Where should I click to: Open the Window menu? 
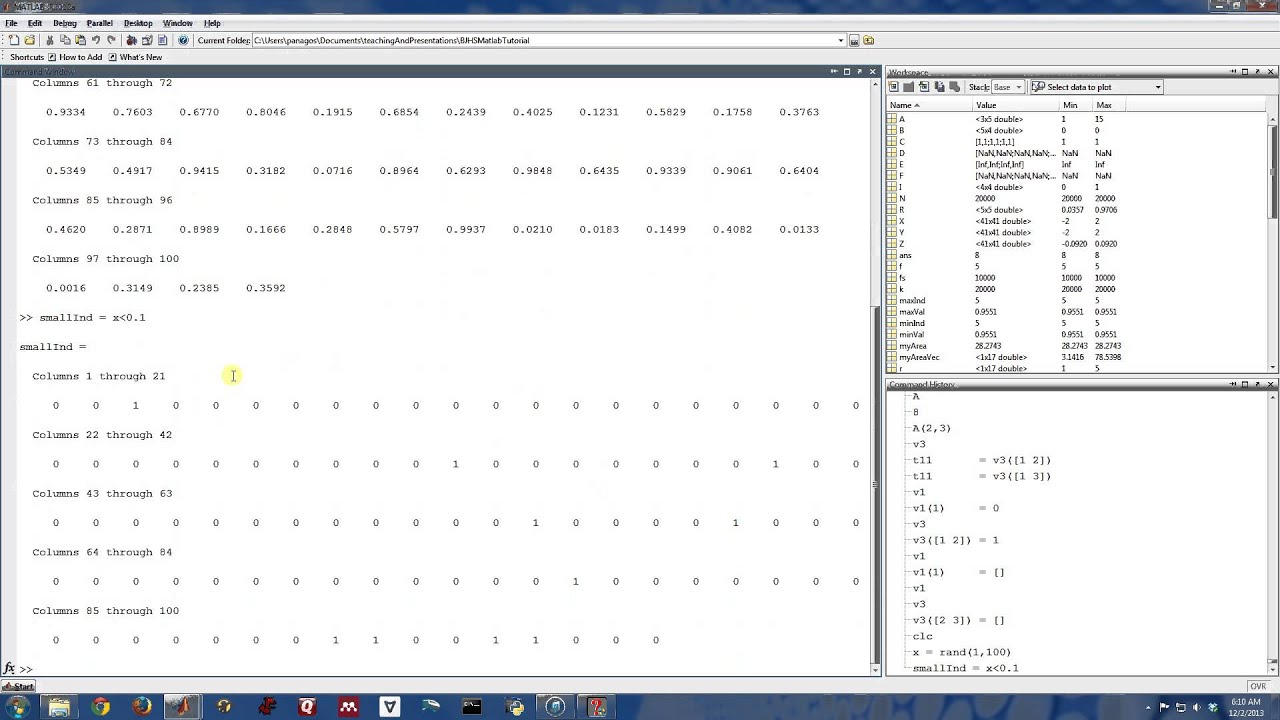pyautogui.click(x=178, y=23)
